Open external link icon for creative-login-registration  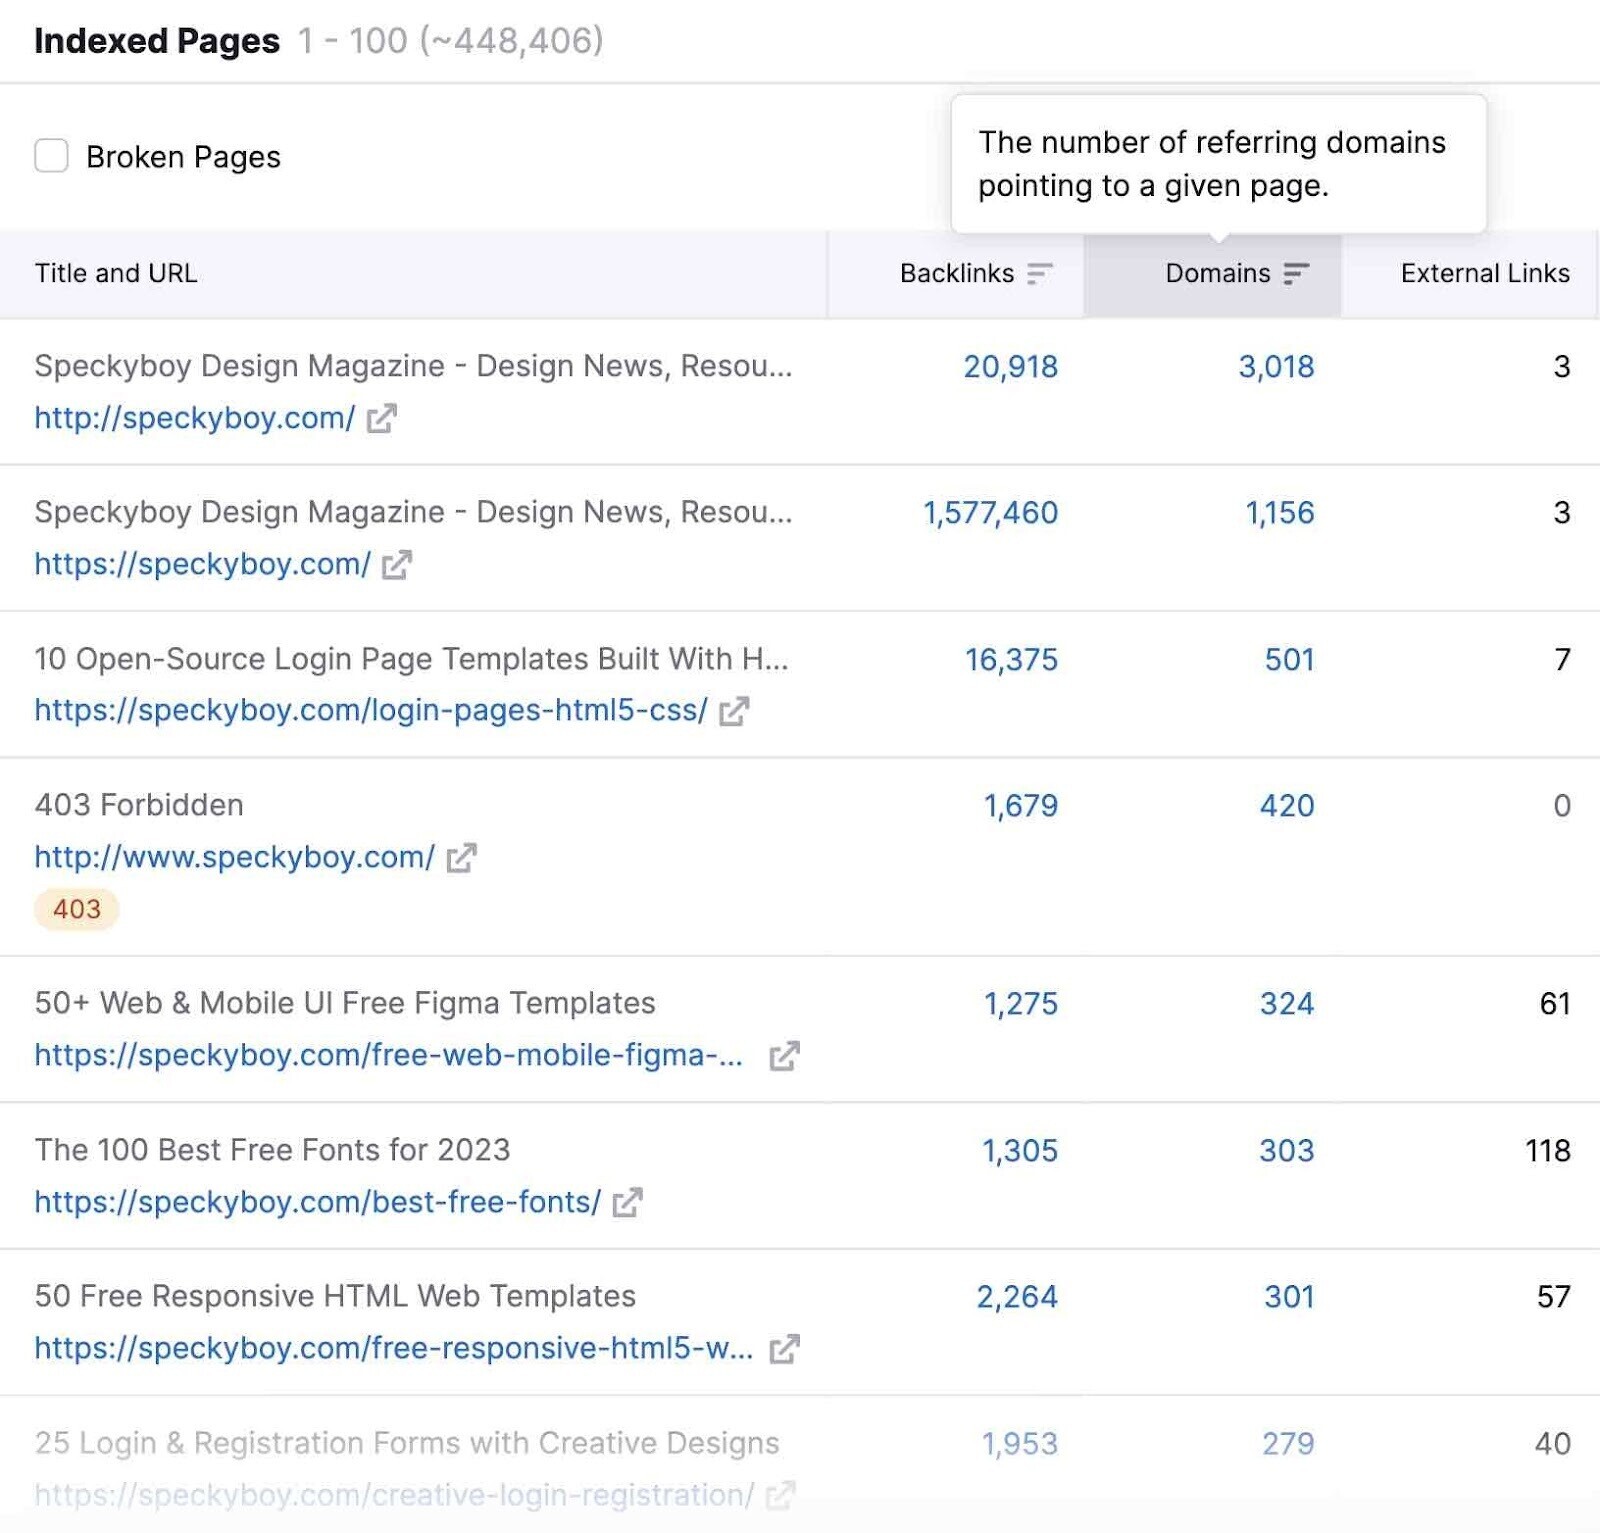[780, 1495]
